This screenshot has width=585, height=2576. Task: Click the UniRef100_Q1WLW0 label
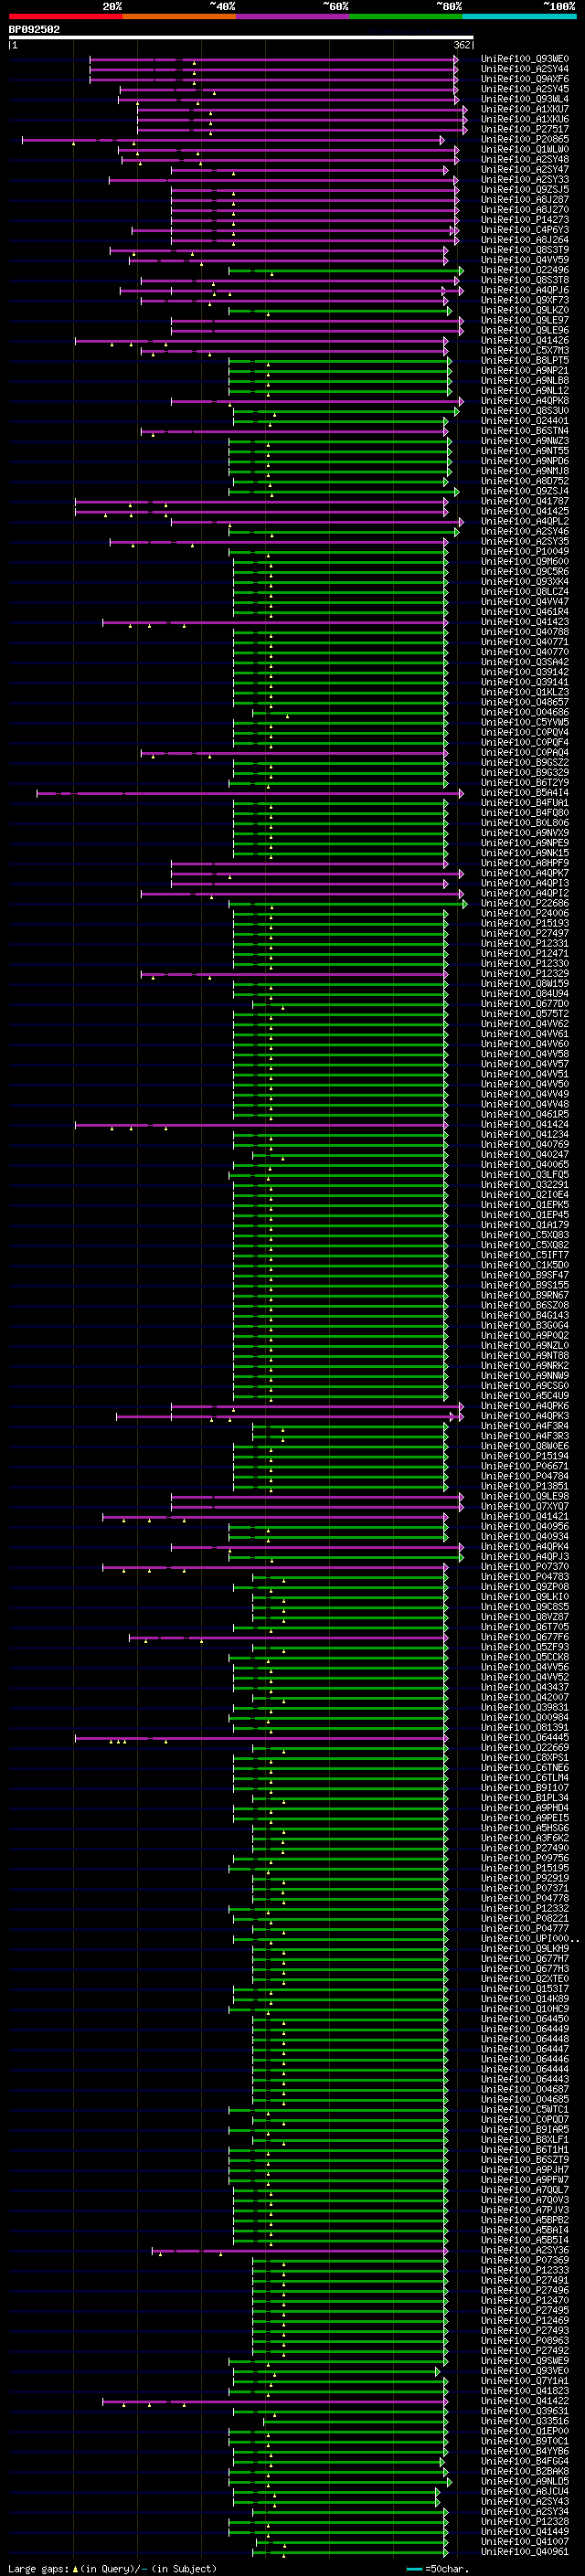coord(525,149)
